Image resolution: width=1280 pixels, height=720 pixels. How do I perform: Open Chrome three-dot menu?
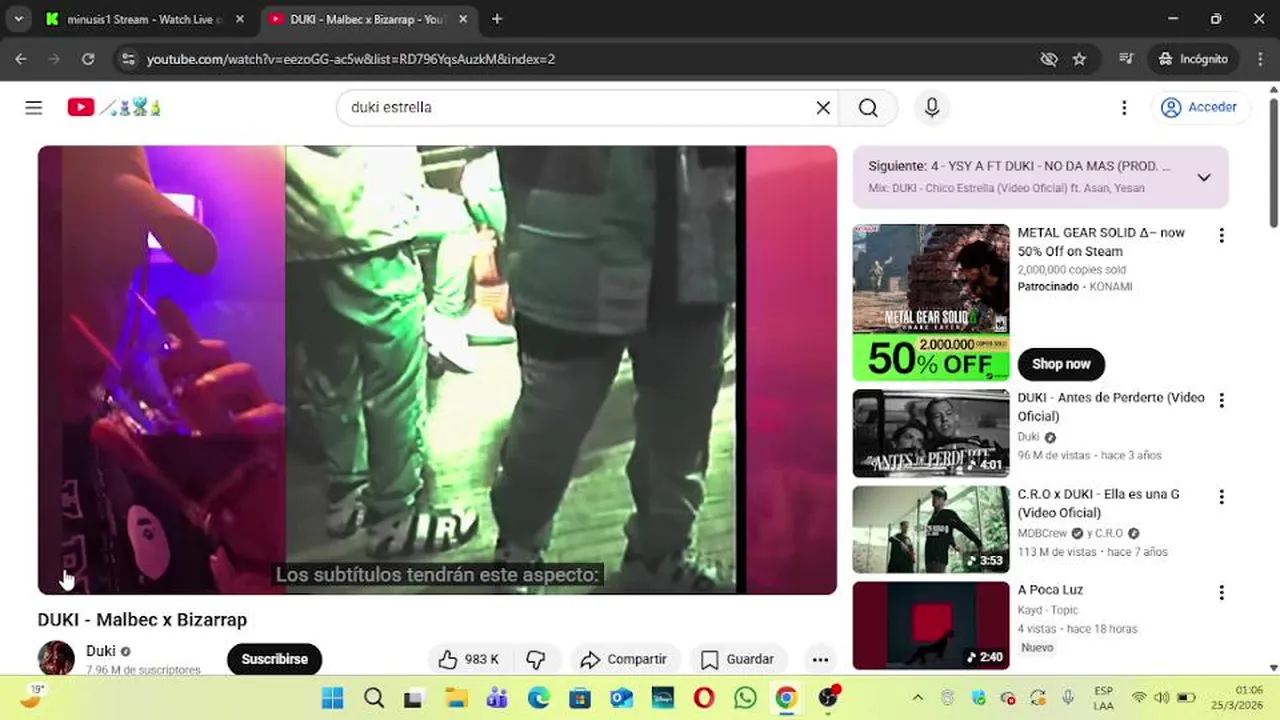pos(1259,59)
